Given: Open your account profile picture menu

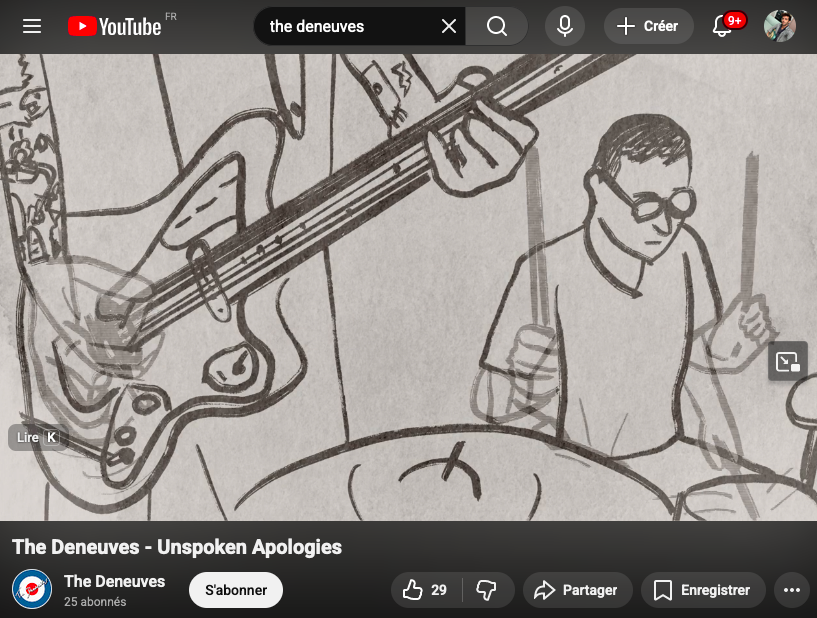Looking at the screenshot, I should 780,26.
